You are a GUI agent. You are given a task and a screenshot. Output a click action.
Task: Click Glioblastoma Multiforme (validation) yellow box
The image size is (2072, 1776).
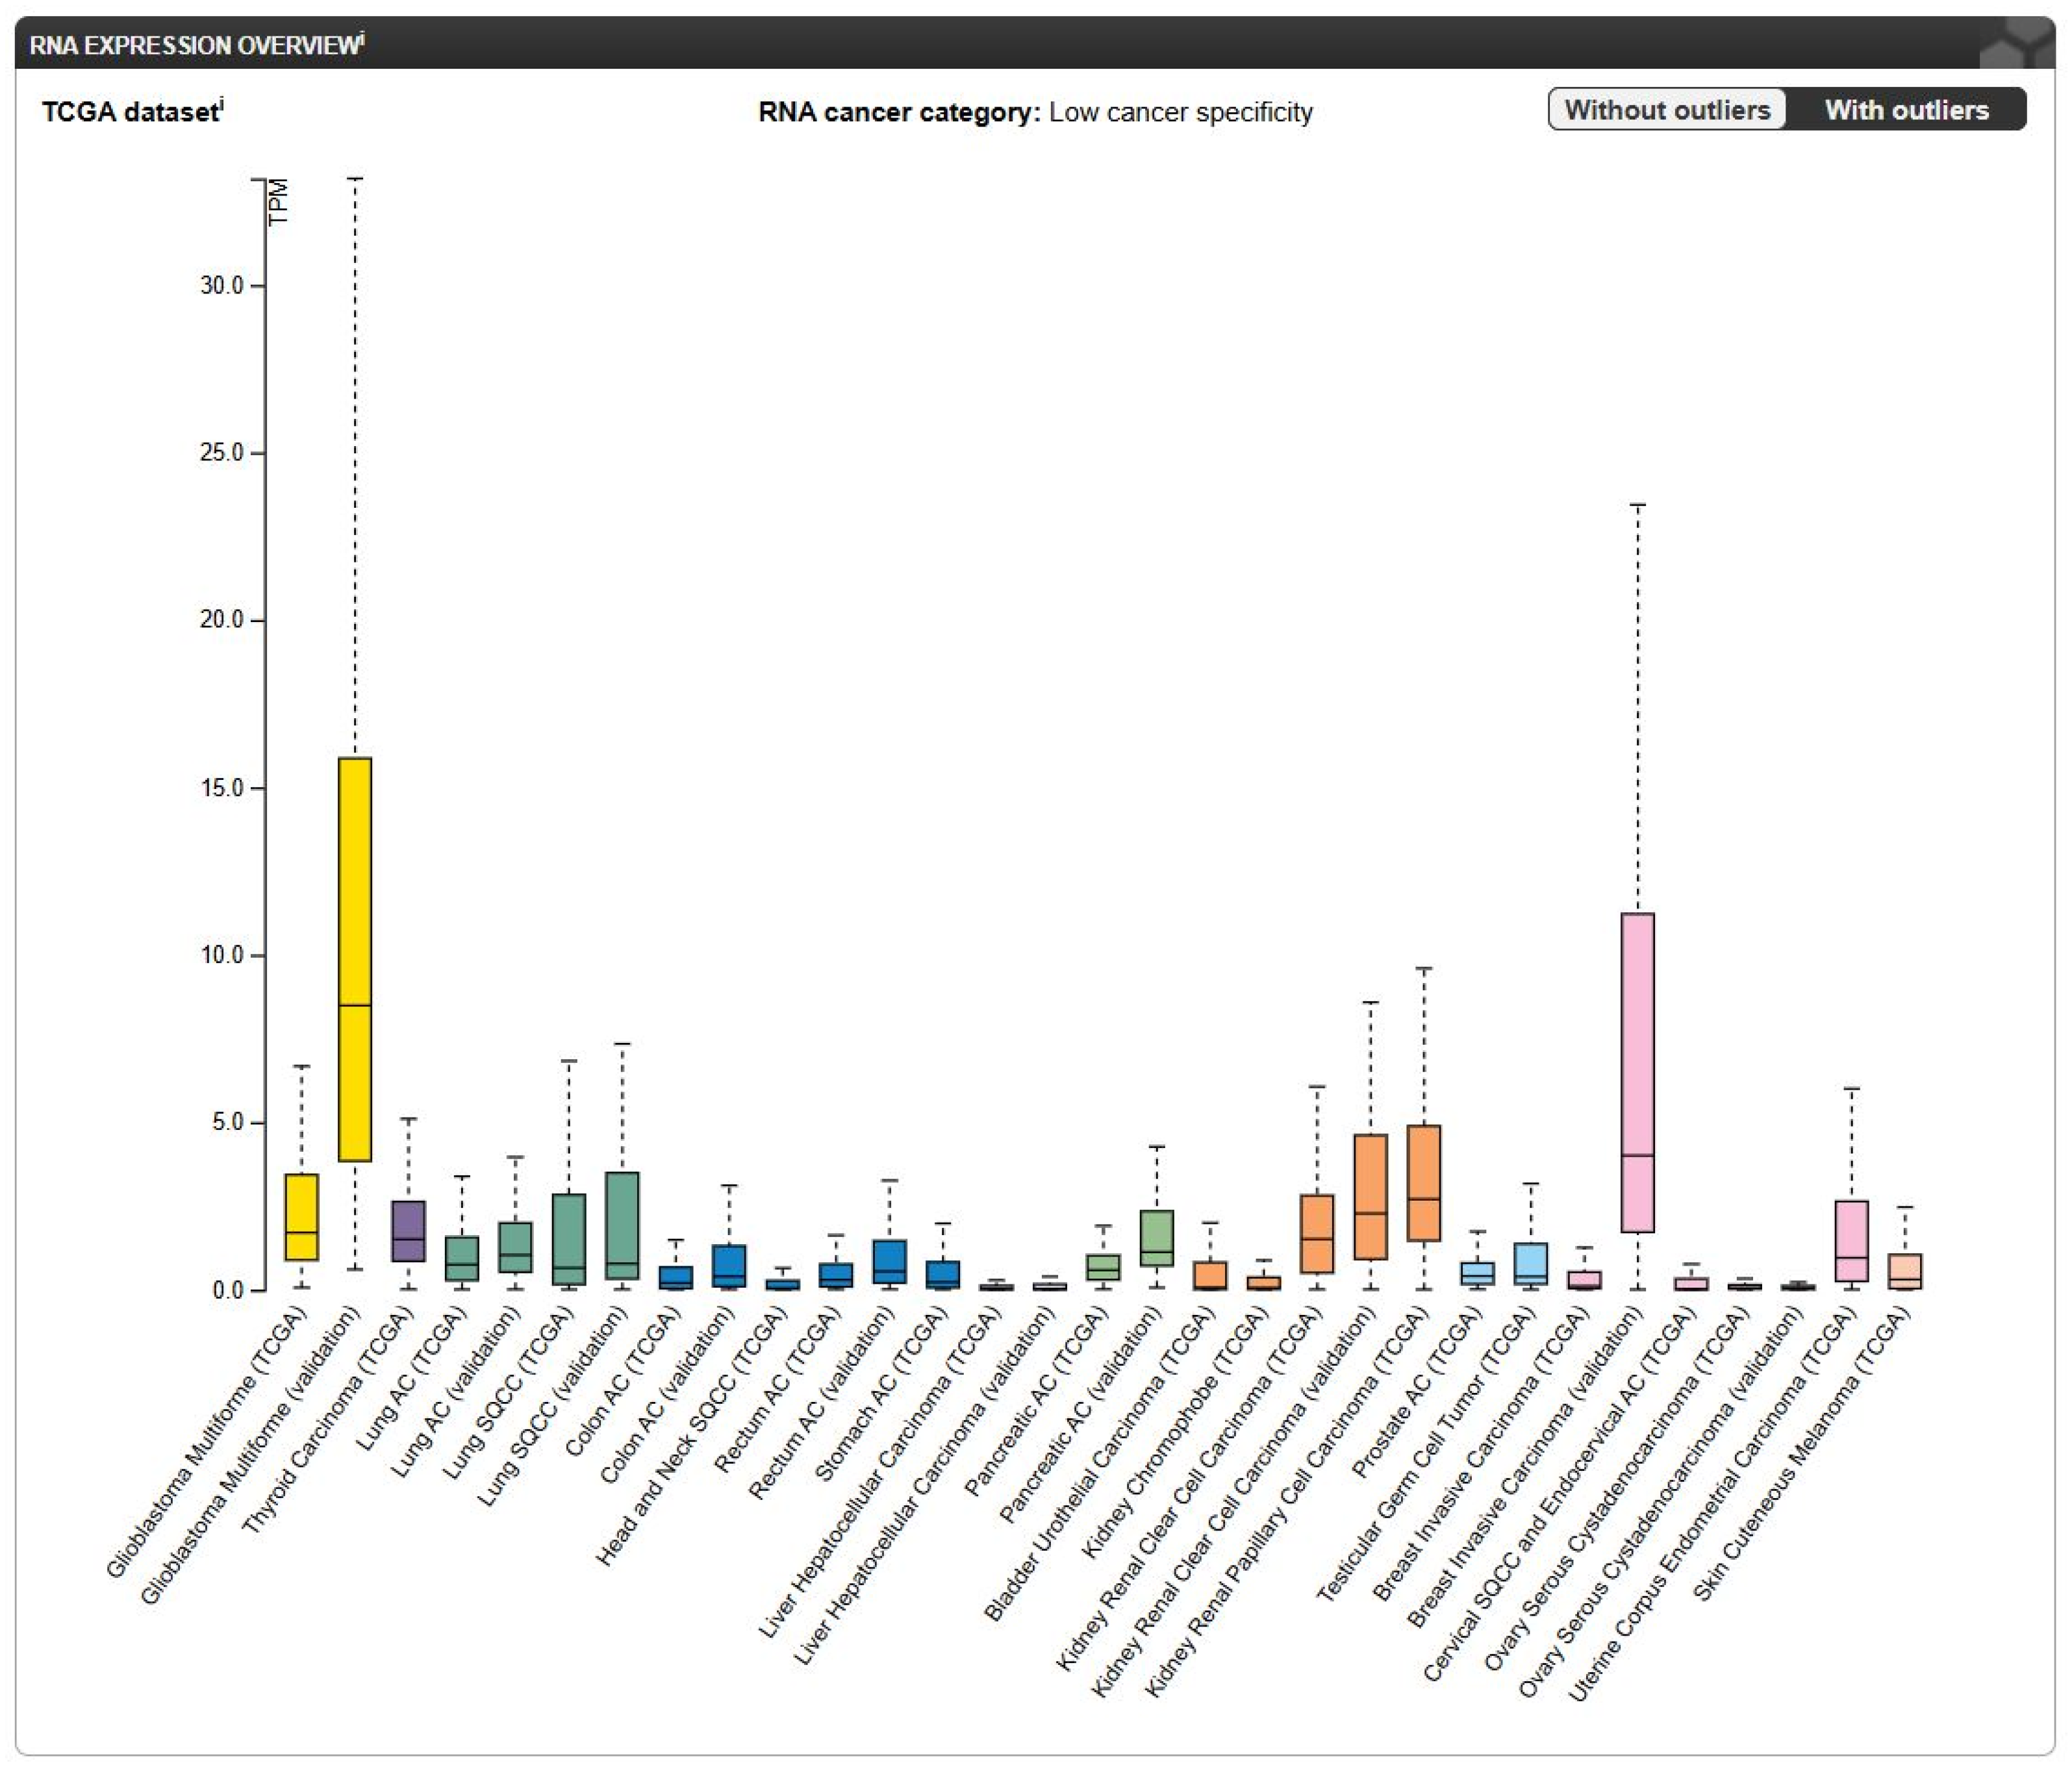pyautogui.click(x=355, y=960)
